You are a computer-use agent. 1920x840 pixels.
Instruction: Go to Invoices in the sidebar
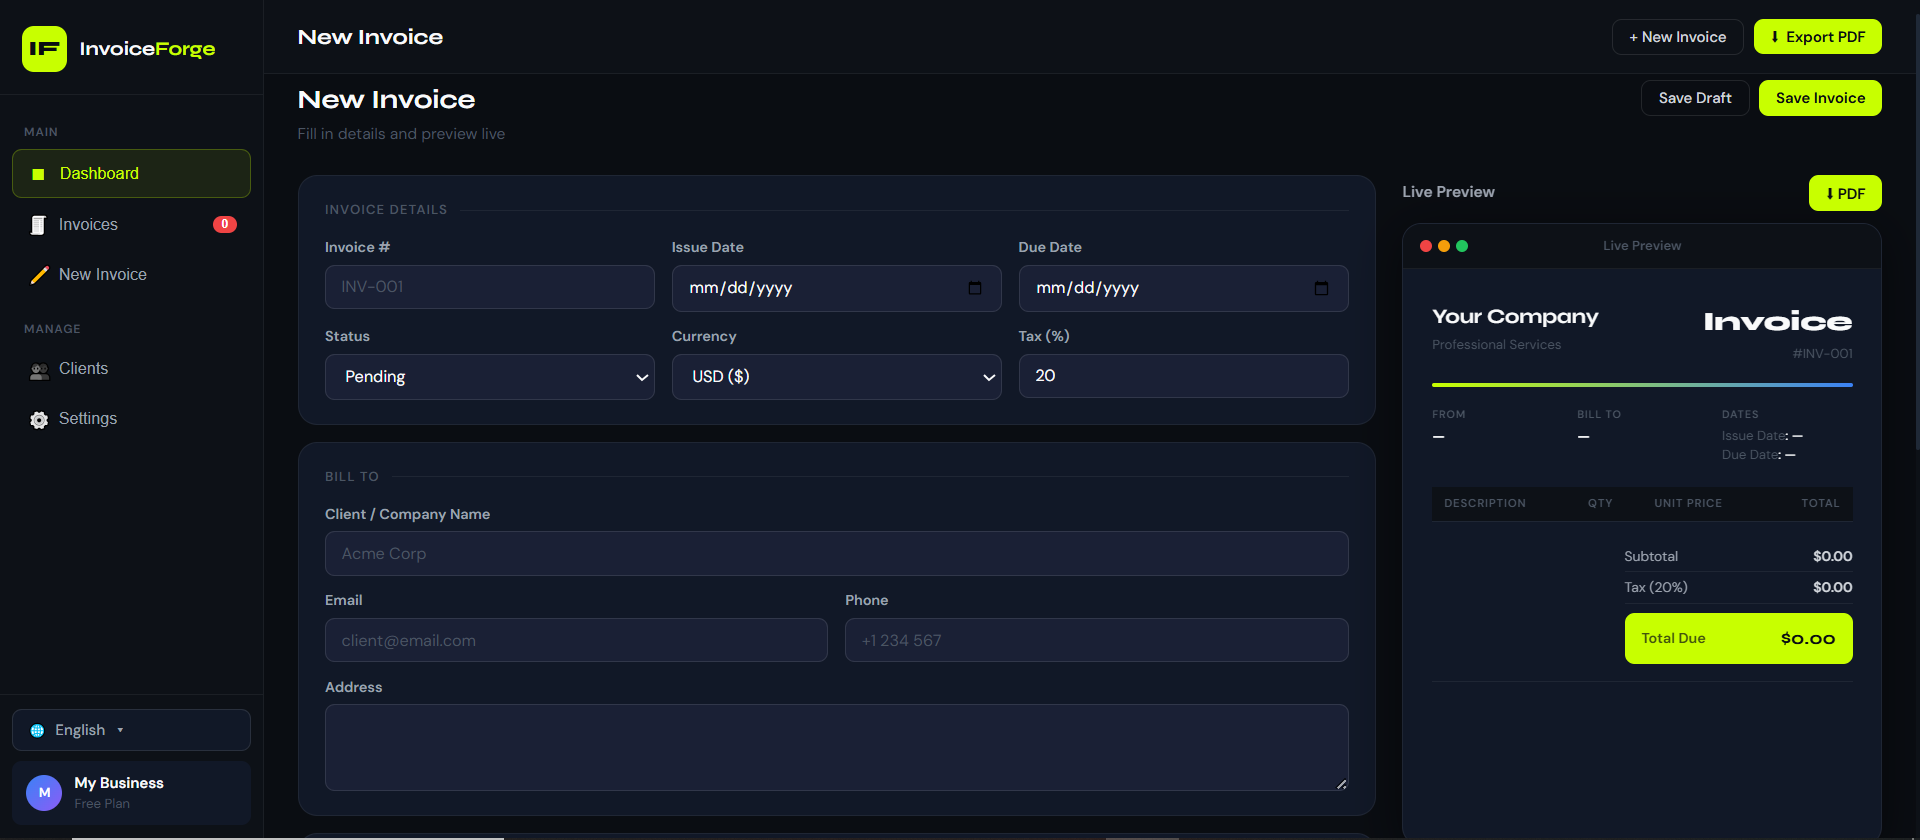(x=131, y=225)
